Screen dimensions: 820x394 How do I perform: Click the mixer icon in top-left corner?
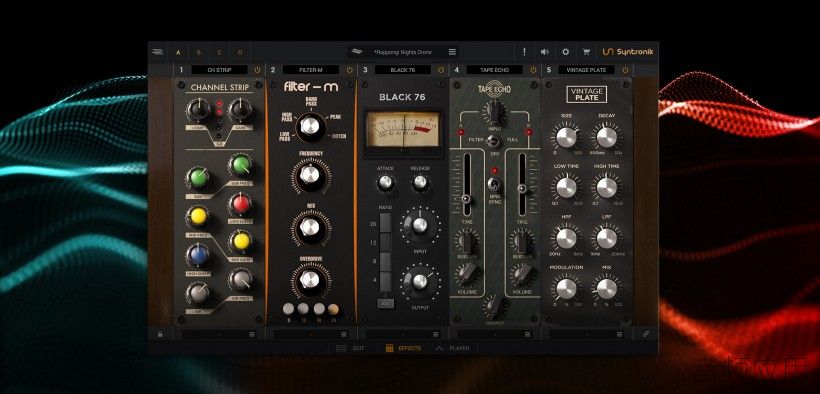click(x=157, y=52)
